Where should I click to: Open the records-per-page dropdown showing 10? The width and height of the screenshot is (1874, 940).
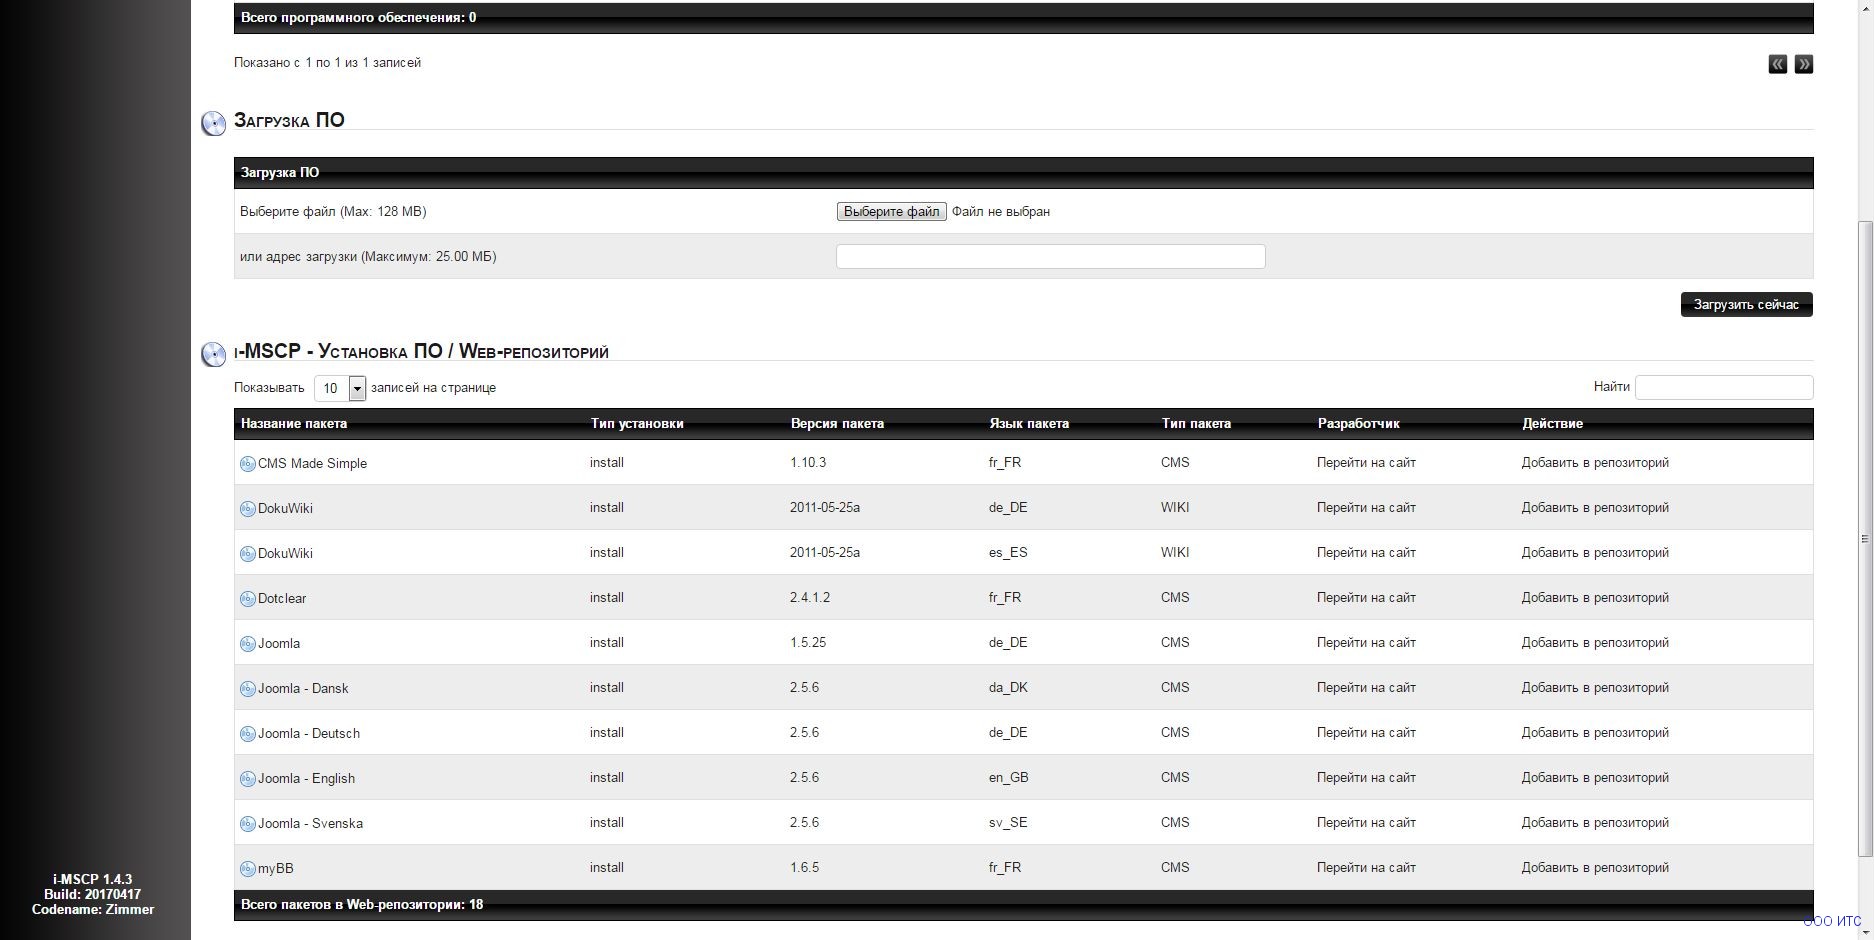point(340,388)
